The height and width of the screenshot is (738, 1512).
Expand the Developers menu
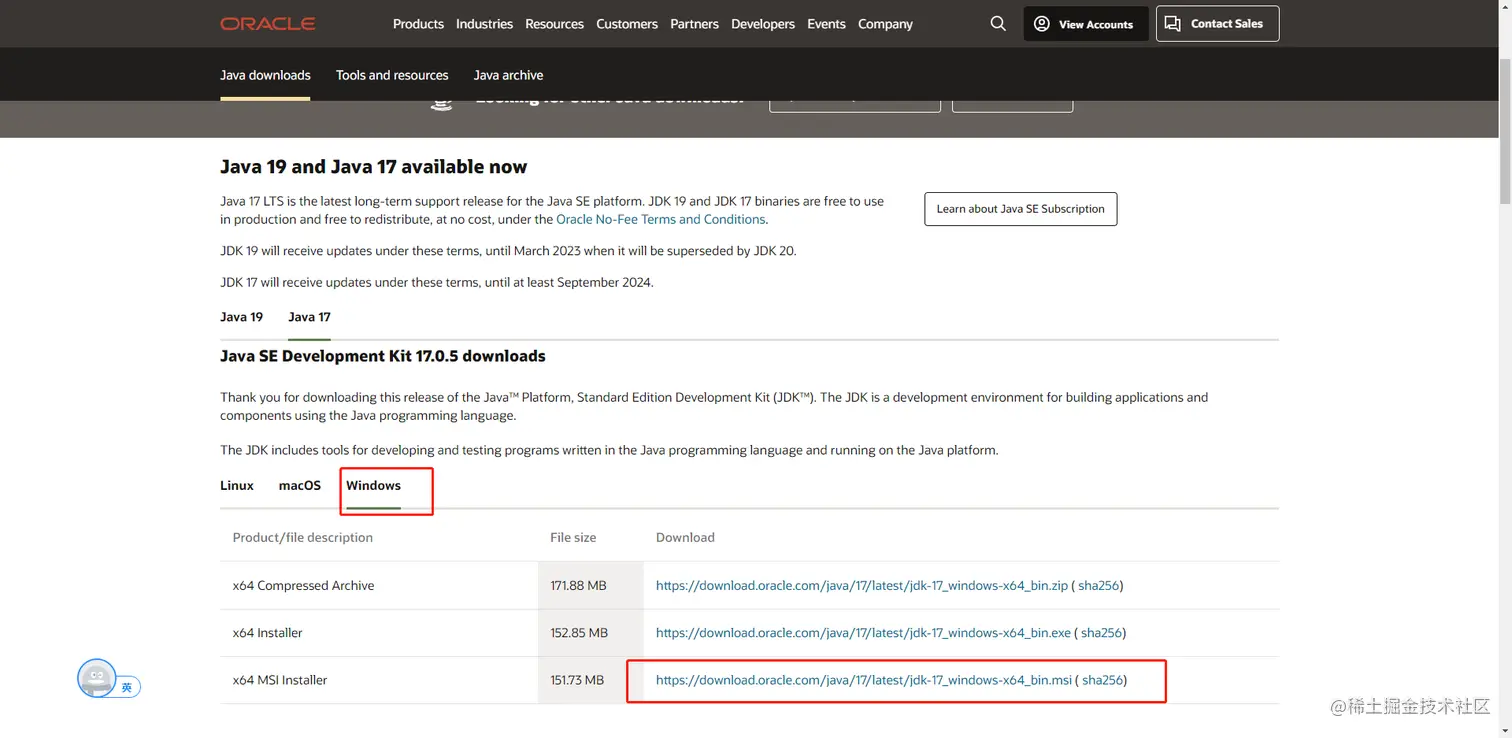(763, 24)
